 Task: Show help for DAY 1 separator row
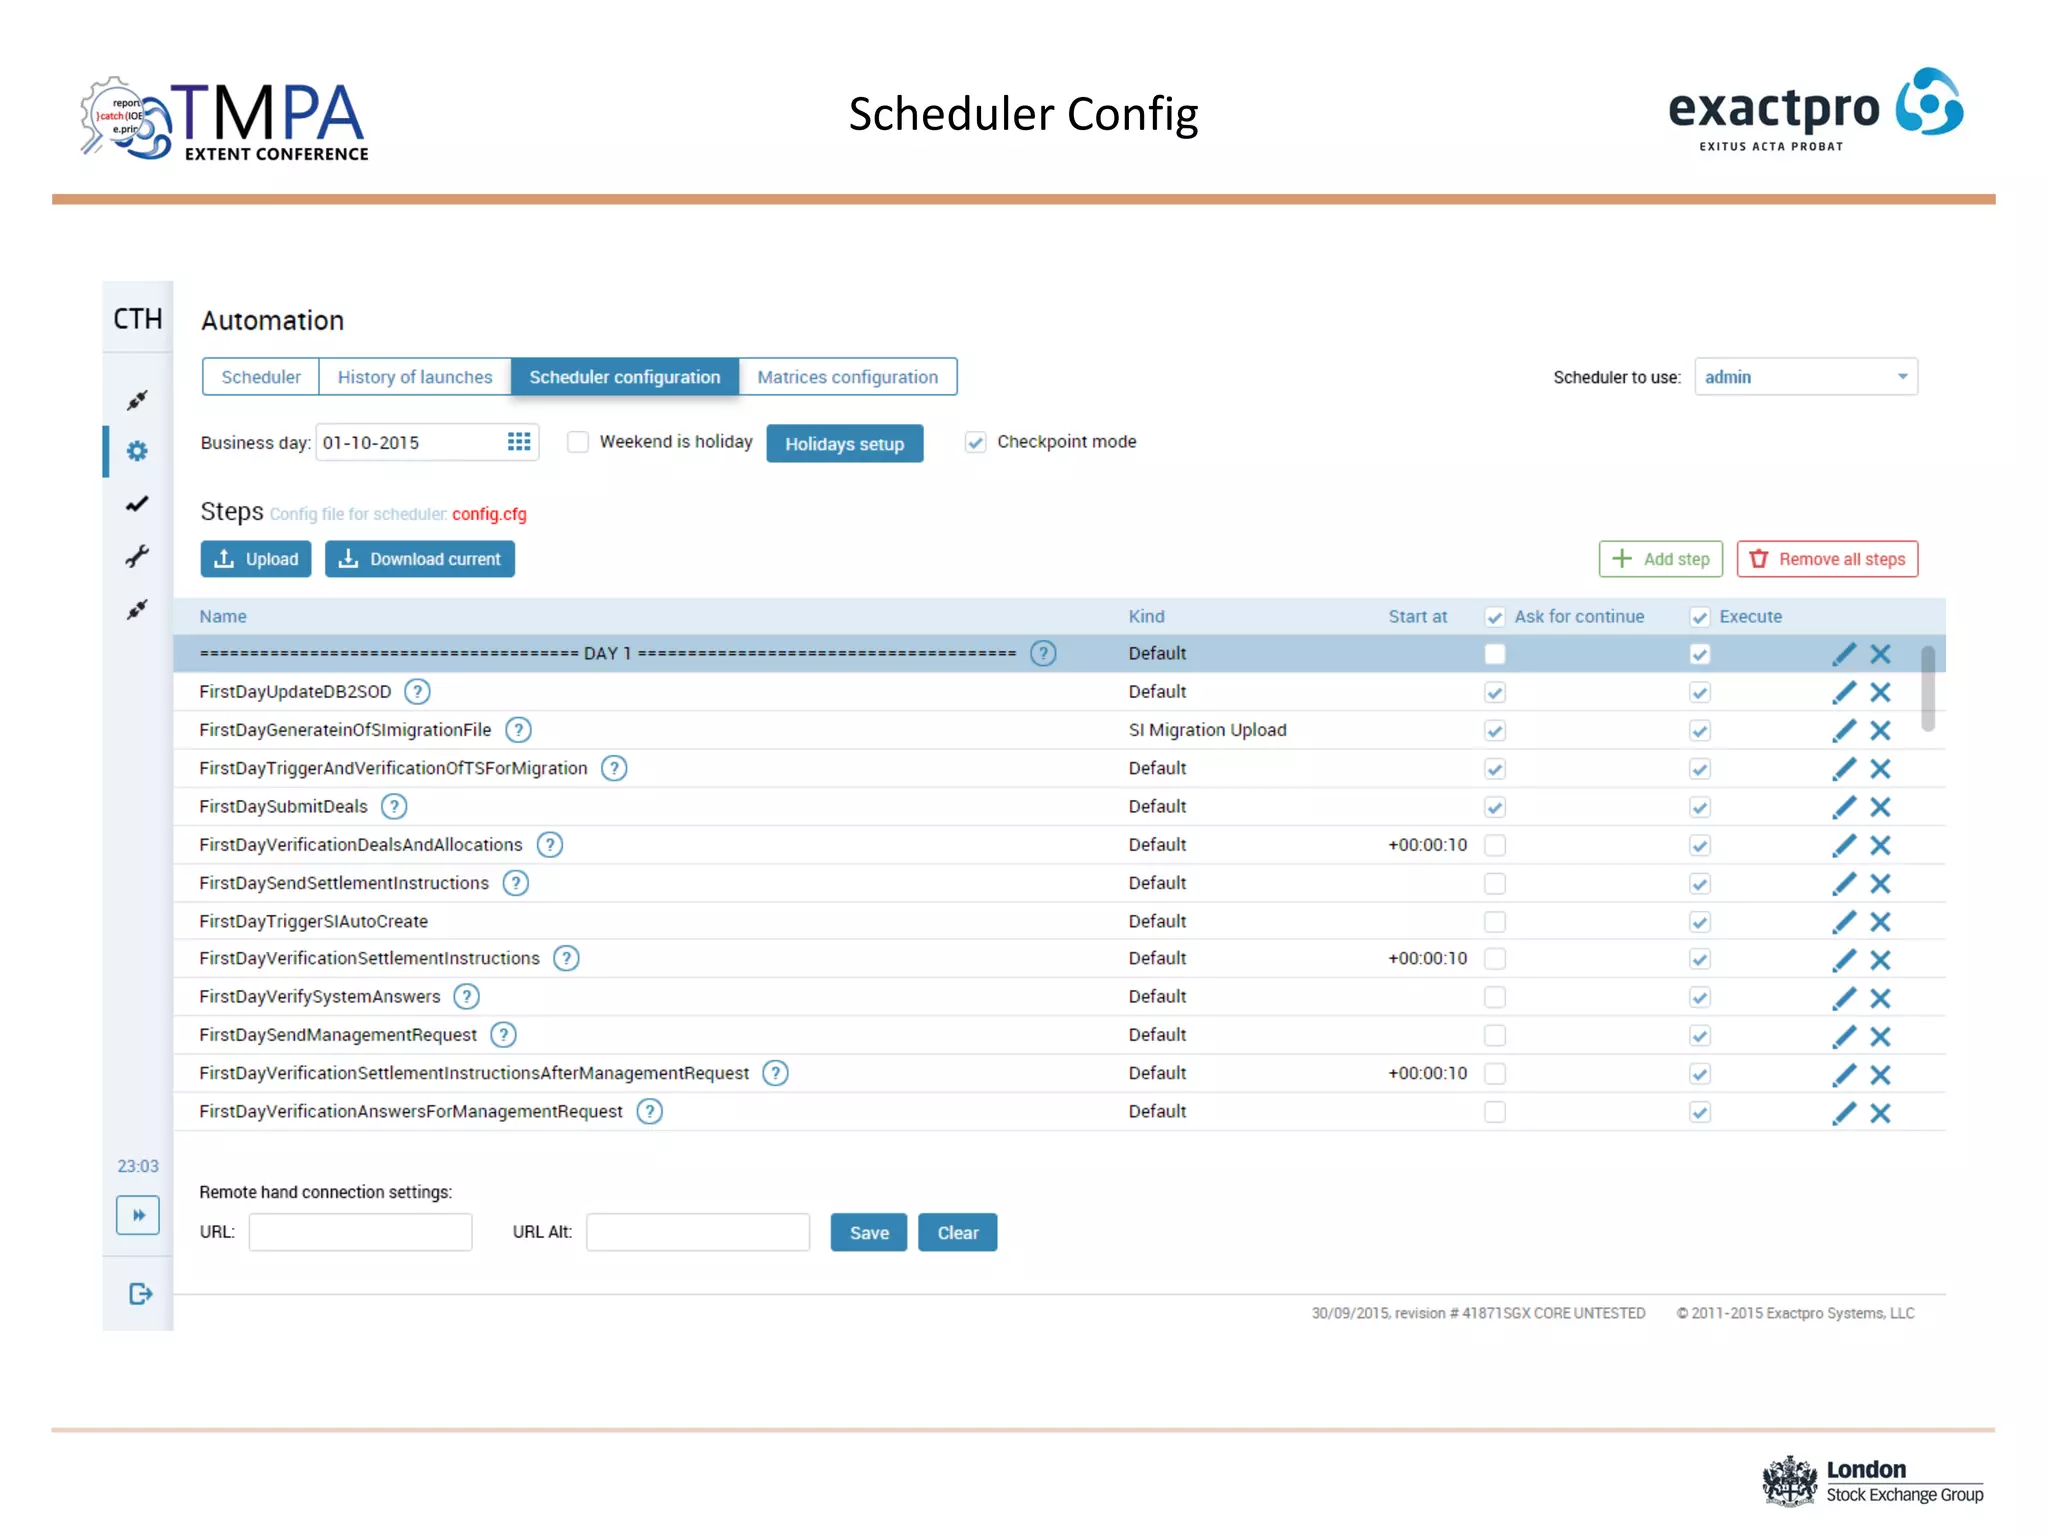click(1043, 654)
